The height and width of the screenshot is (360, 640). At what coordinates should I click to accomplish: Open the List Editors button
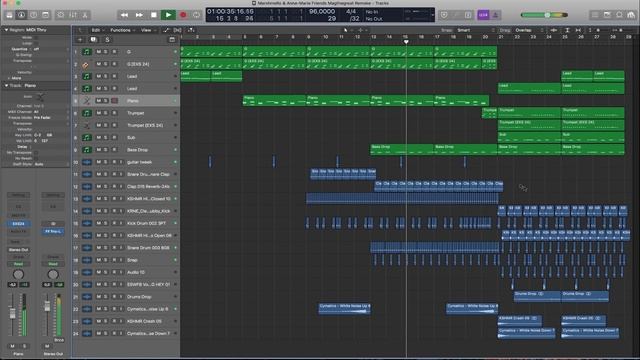[595, 15]
